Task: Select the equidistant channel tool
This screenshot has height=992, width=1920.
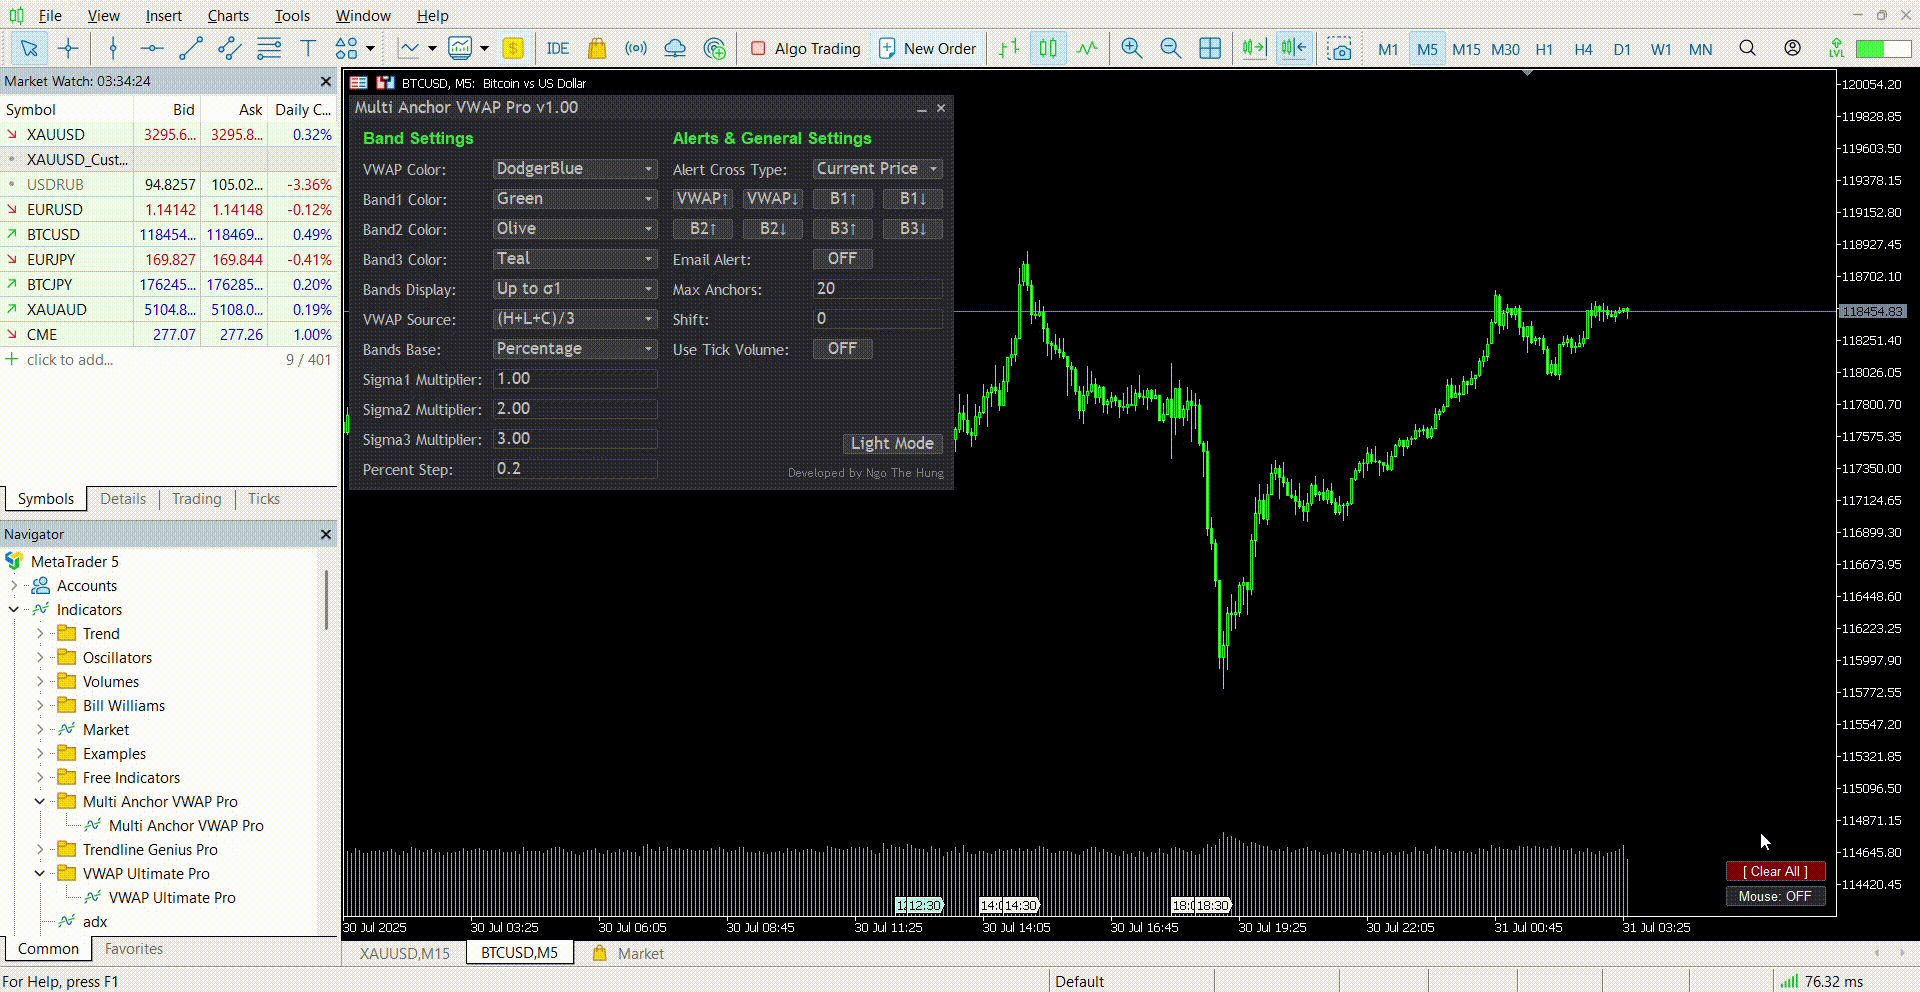Action: (x=229, y=48)
